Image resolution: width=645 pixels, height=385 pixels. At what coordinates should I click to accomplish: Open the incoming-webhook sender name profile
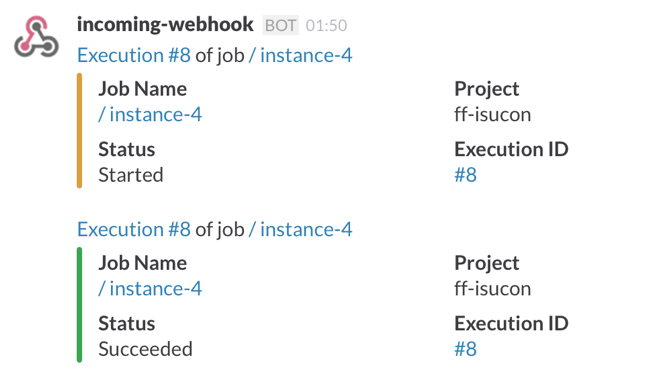pos(165,25)
